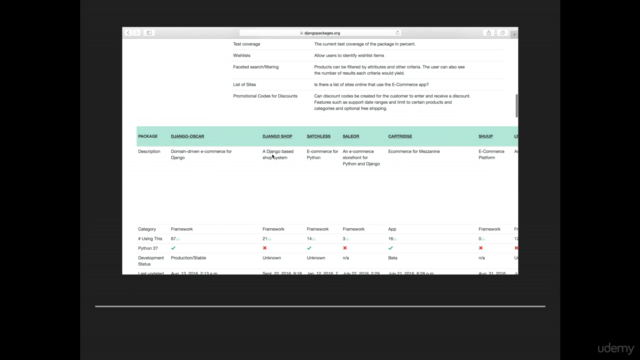The width and height of the screenshot is (640, 360).
Task: Click 'Unknown' status under Django Shop
Action: [x=272, y=258]
